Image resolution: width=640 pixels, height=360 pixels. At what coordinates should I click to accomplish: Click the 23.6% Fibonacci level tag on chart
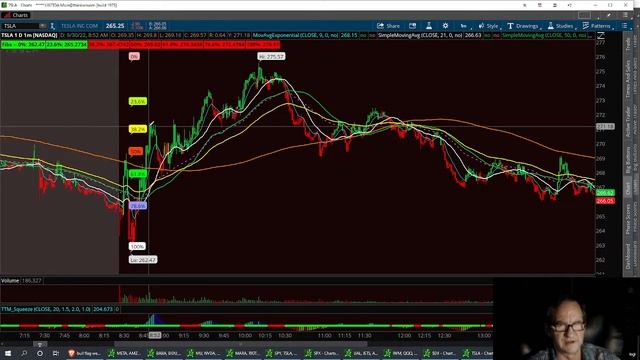[138, 101]
